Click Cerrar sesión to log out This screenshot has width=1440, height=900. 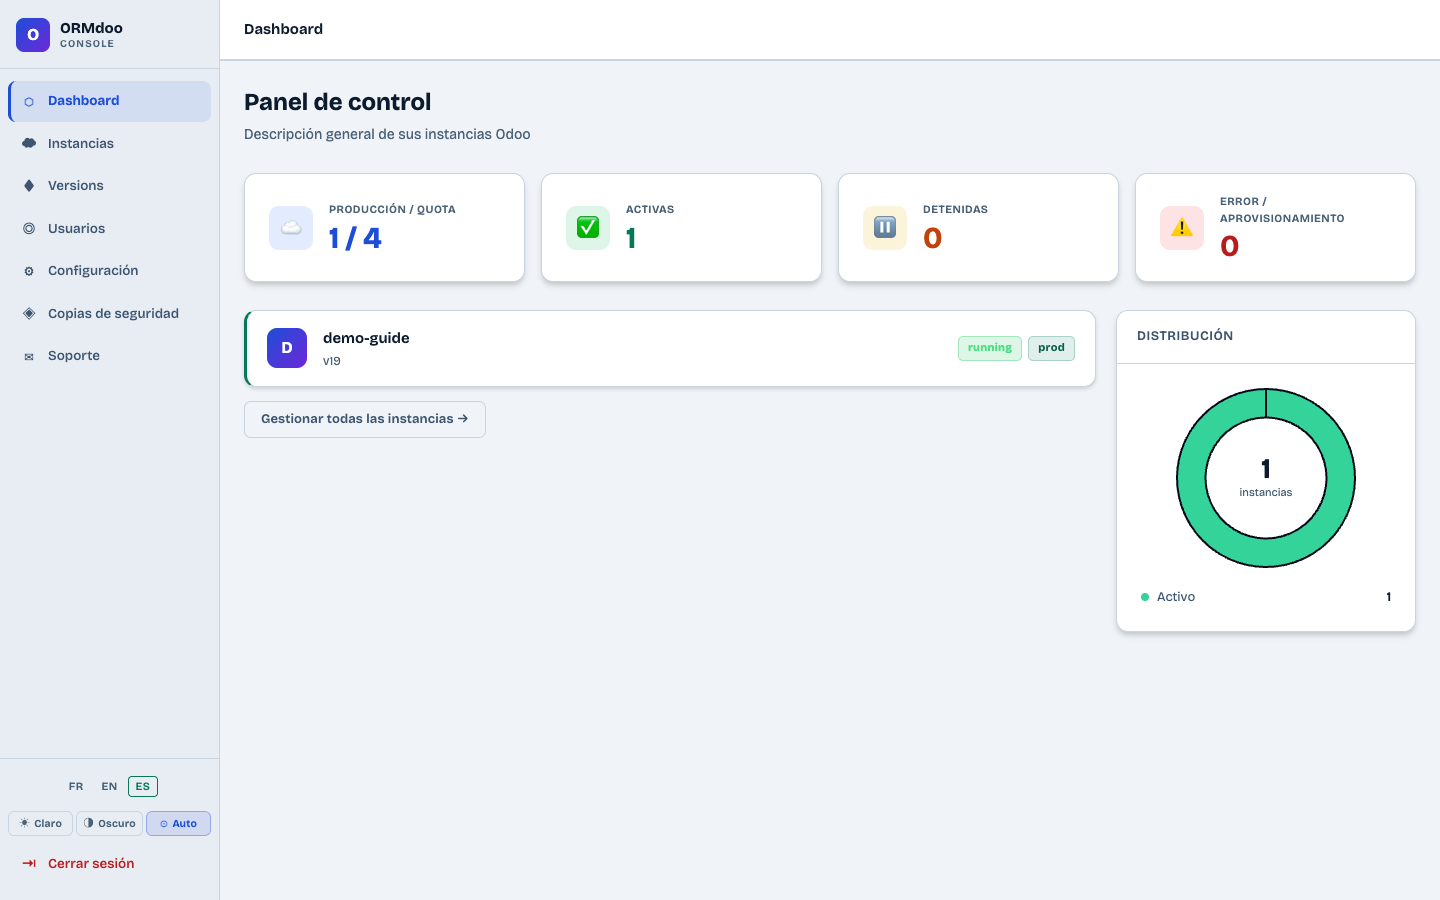[x=110, y=864]
